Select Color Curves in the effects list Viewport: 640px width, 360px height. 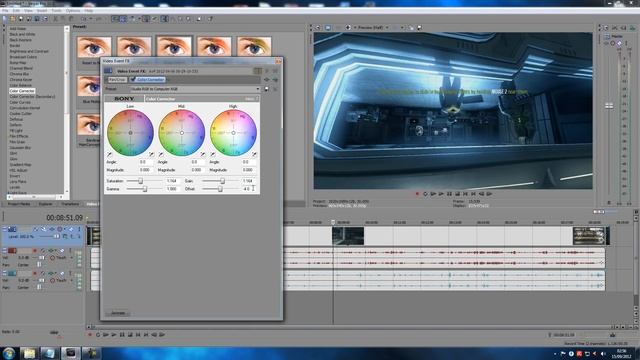tap(20, 102)
